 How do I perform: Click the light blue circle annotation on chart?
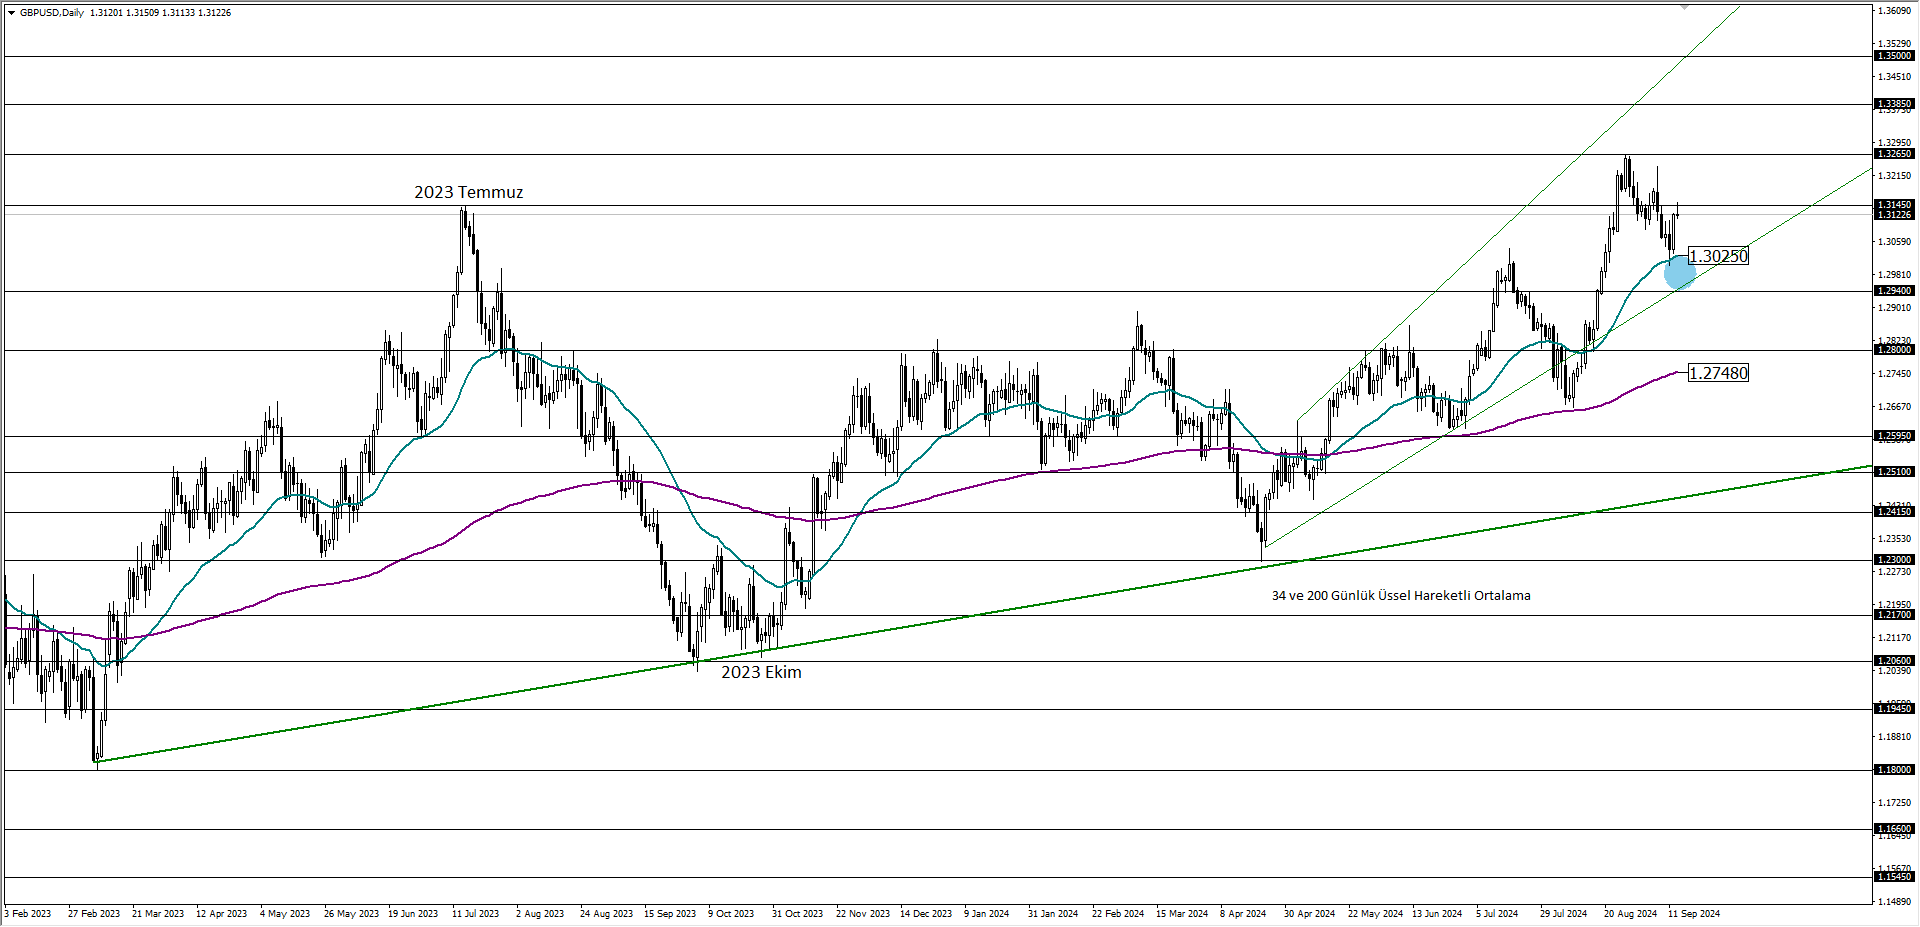[x=1679, y=273]
